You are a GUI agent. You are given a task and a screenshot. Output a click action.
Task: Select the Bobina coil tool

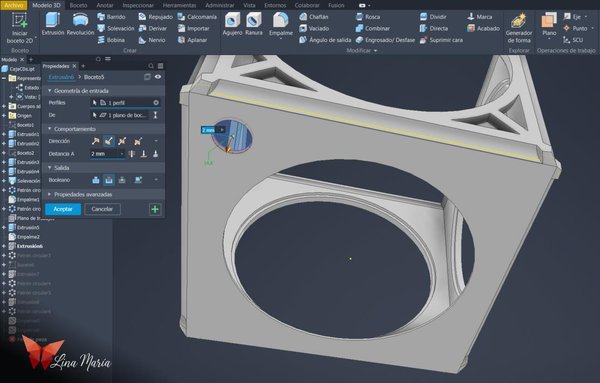(111, 40)
